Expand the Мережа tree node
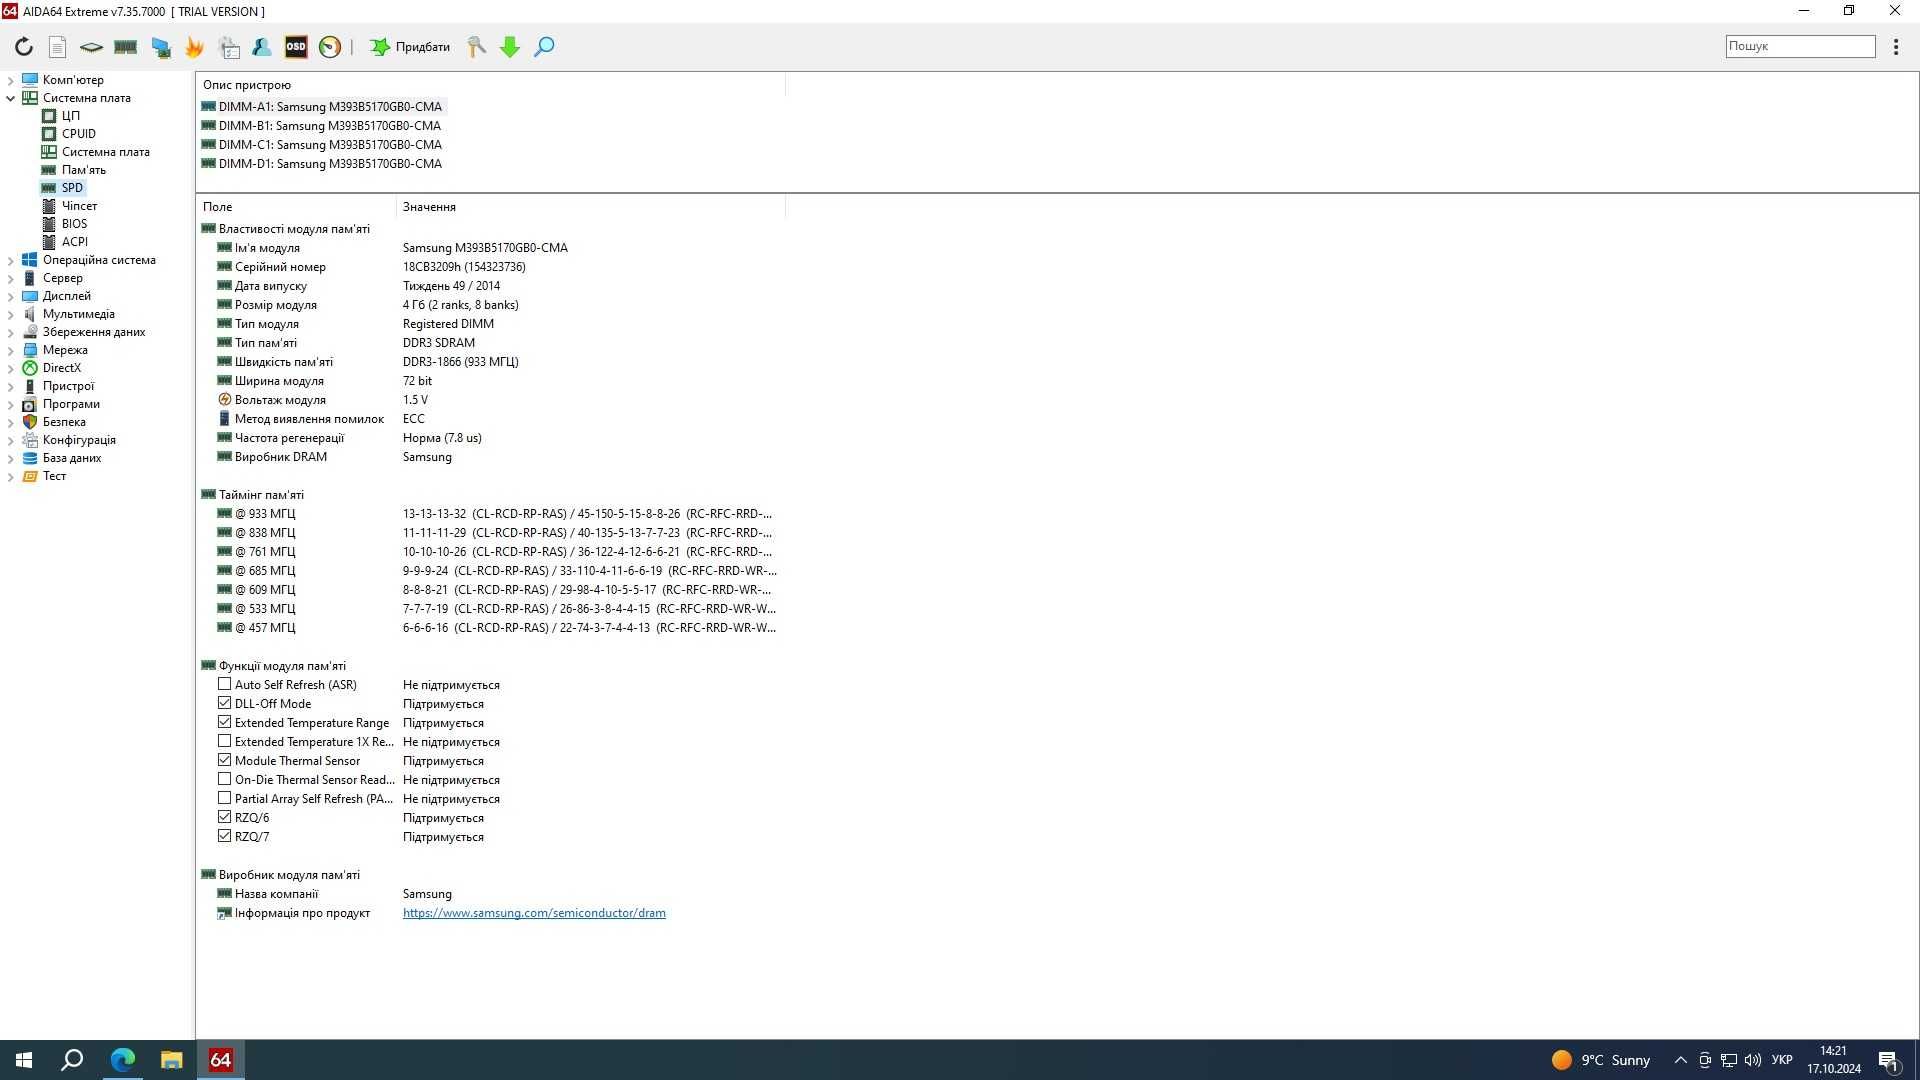1920x1080 pixels. pos(11,350)
